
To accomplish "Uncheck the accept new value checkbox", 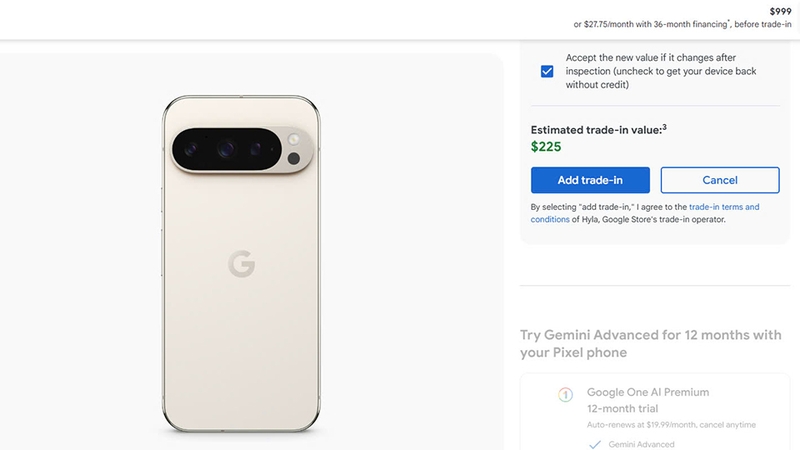I will point(547,71).
